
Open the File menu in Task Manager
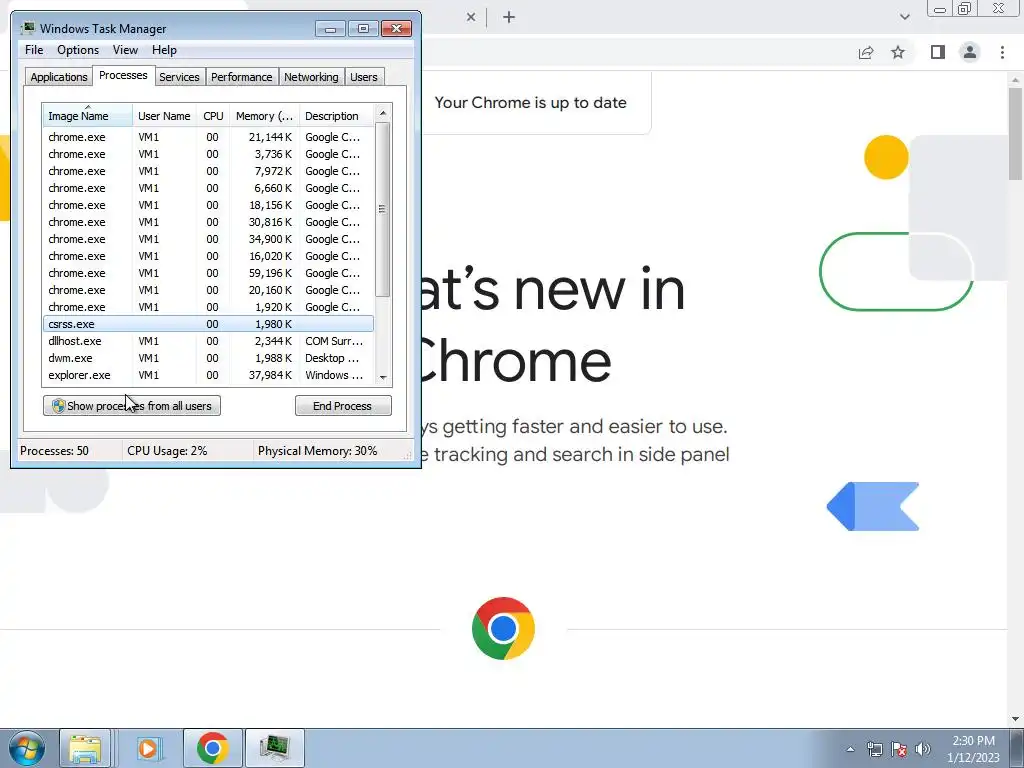[34, 50]
